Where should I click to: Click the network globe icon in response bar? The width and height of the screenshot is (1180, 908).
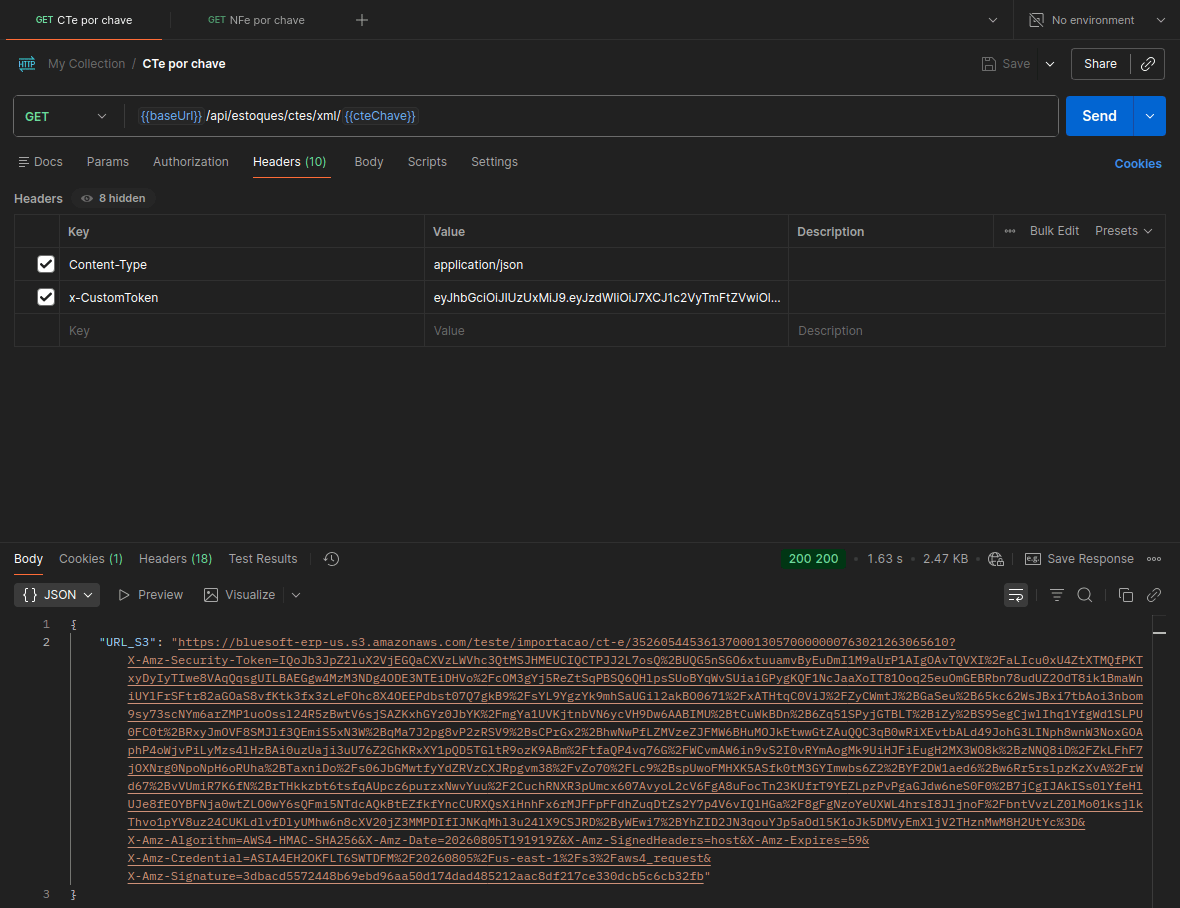tap(996, 559)
